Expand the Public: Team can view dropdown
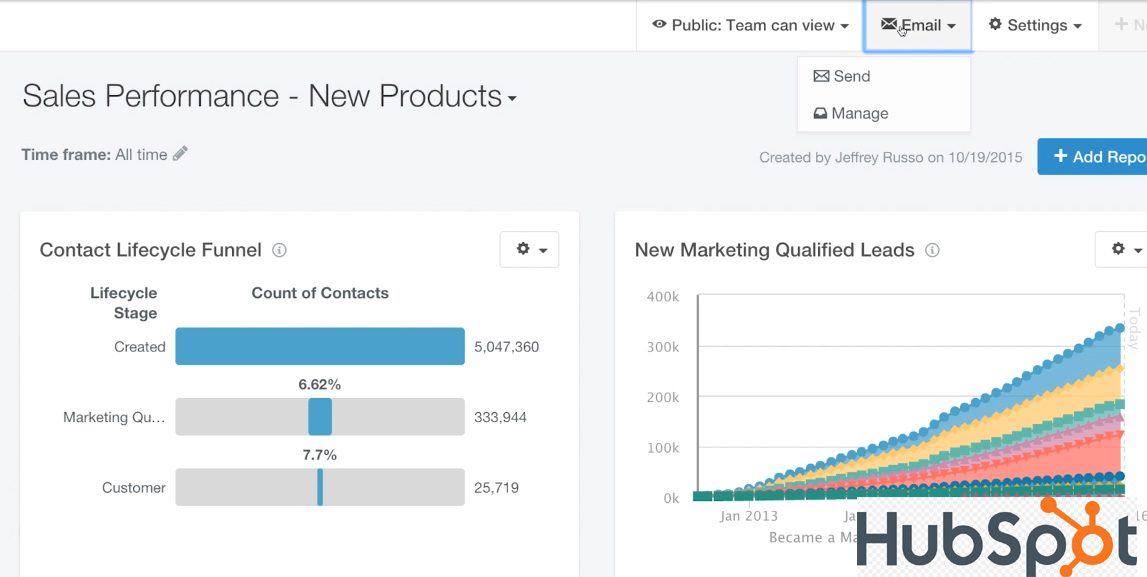1147x577 pixels. (844, 25)
